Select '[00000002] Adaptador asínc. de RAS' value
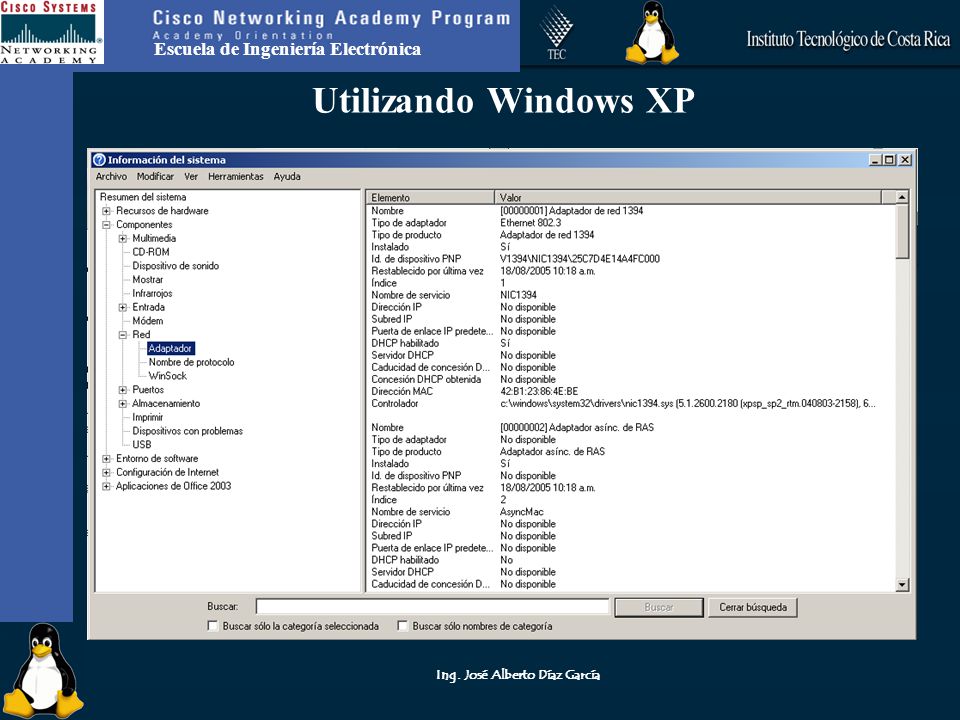This screenshot has height=720, width=960. click(x=577, y=427)
